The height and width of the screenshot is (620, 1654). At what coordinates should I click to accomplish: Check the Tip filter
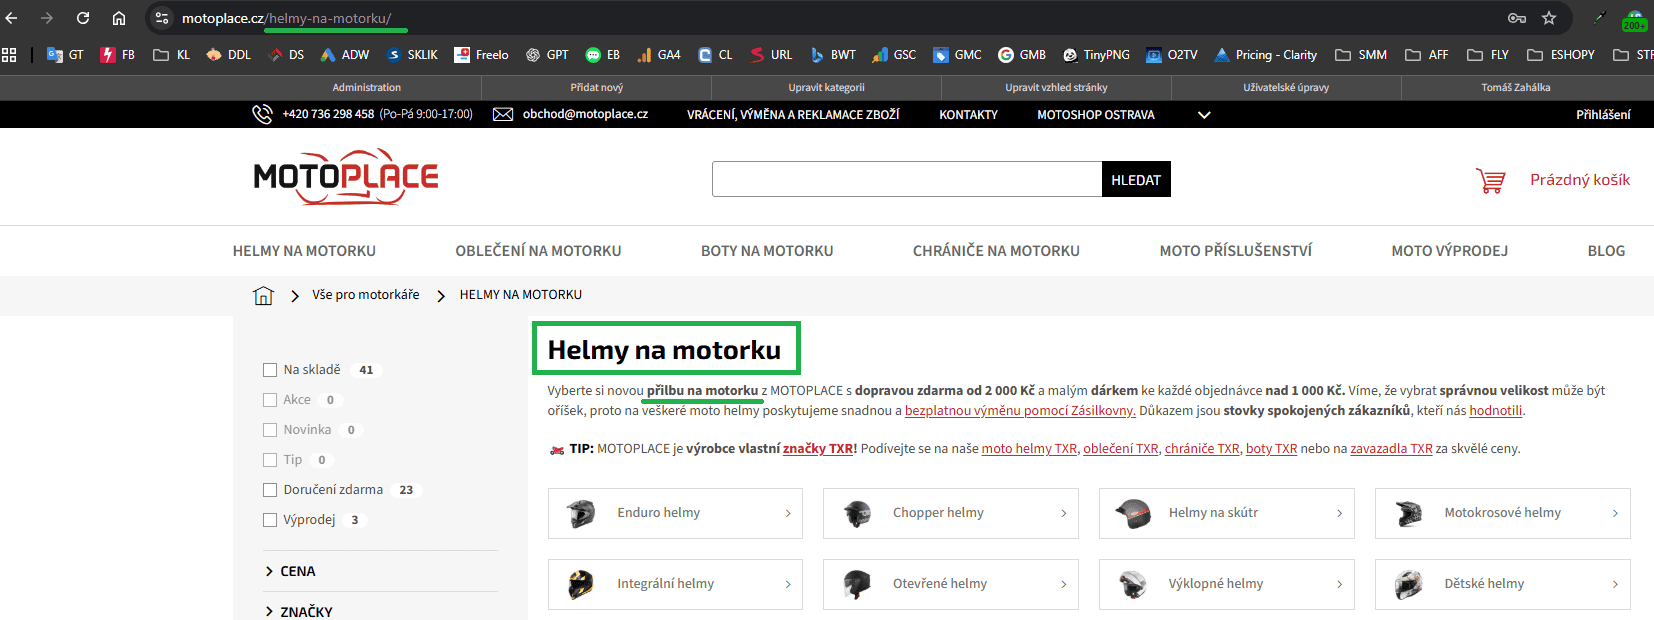click(x=270, y=460)
